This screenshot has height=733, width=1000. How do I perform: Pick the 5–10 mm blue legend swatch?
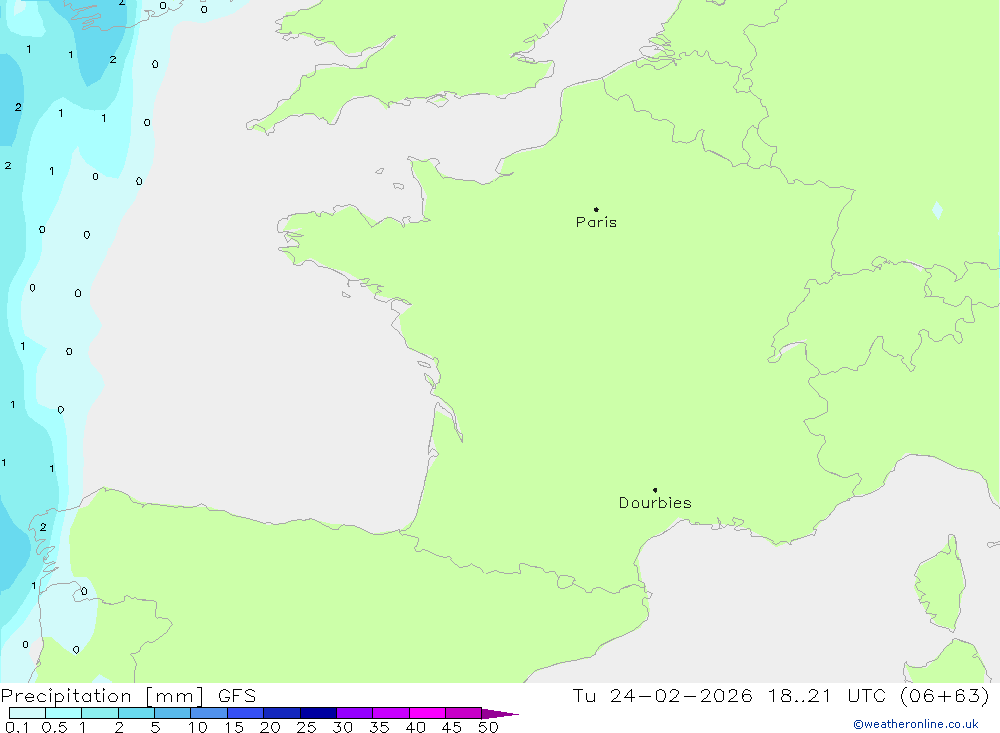[x=172, y=713]
